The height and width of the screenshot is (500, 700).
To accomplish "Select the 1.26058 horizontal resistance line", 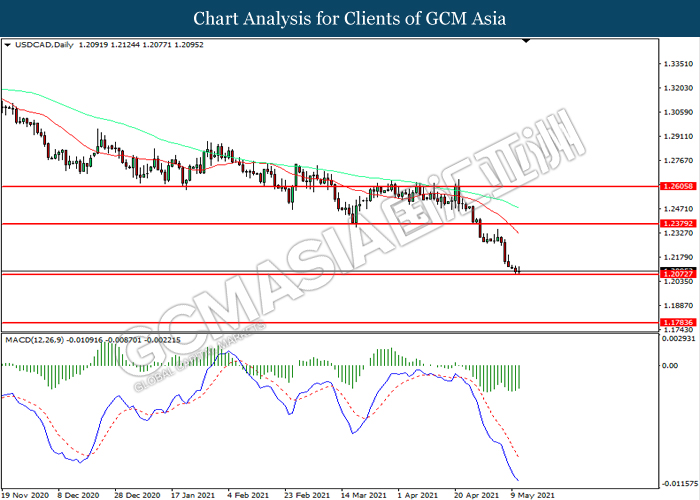I will [300, 187].
